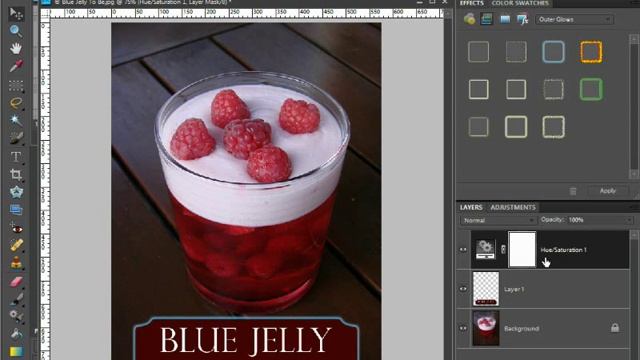Viewport: 640px width, 360px height.
Task: Select the Layer 1 thumbnail
Action: [x=486, y=289]
